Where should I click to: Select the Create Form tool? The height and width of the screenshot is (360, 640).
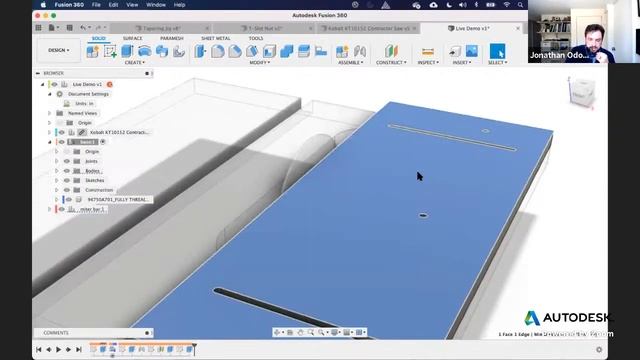(x=179, y=51)
